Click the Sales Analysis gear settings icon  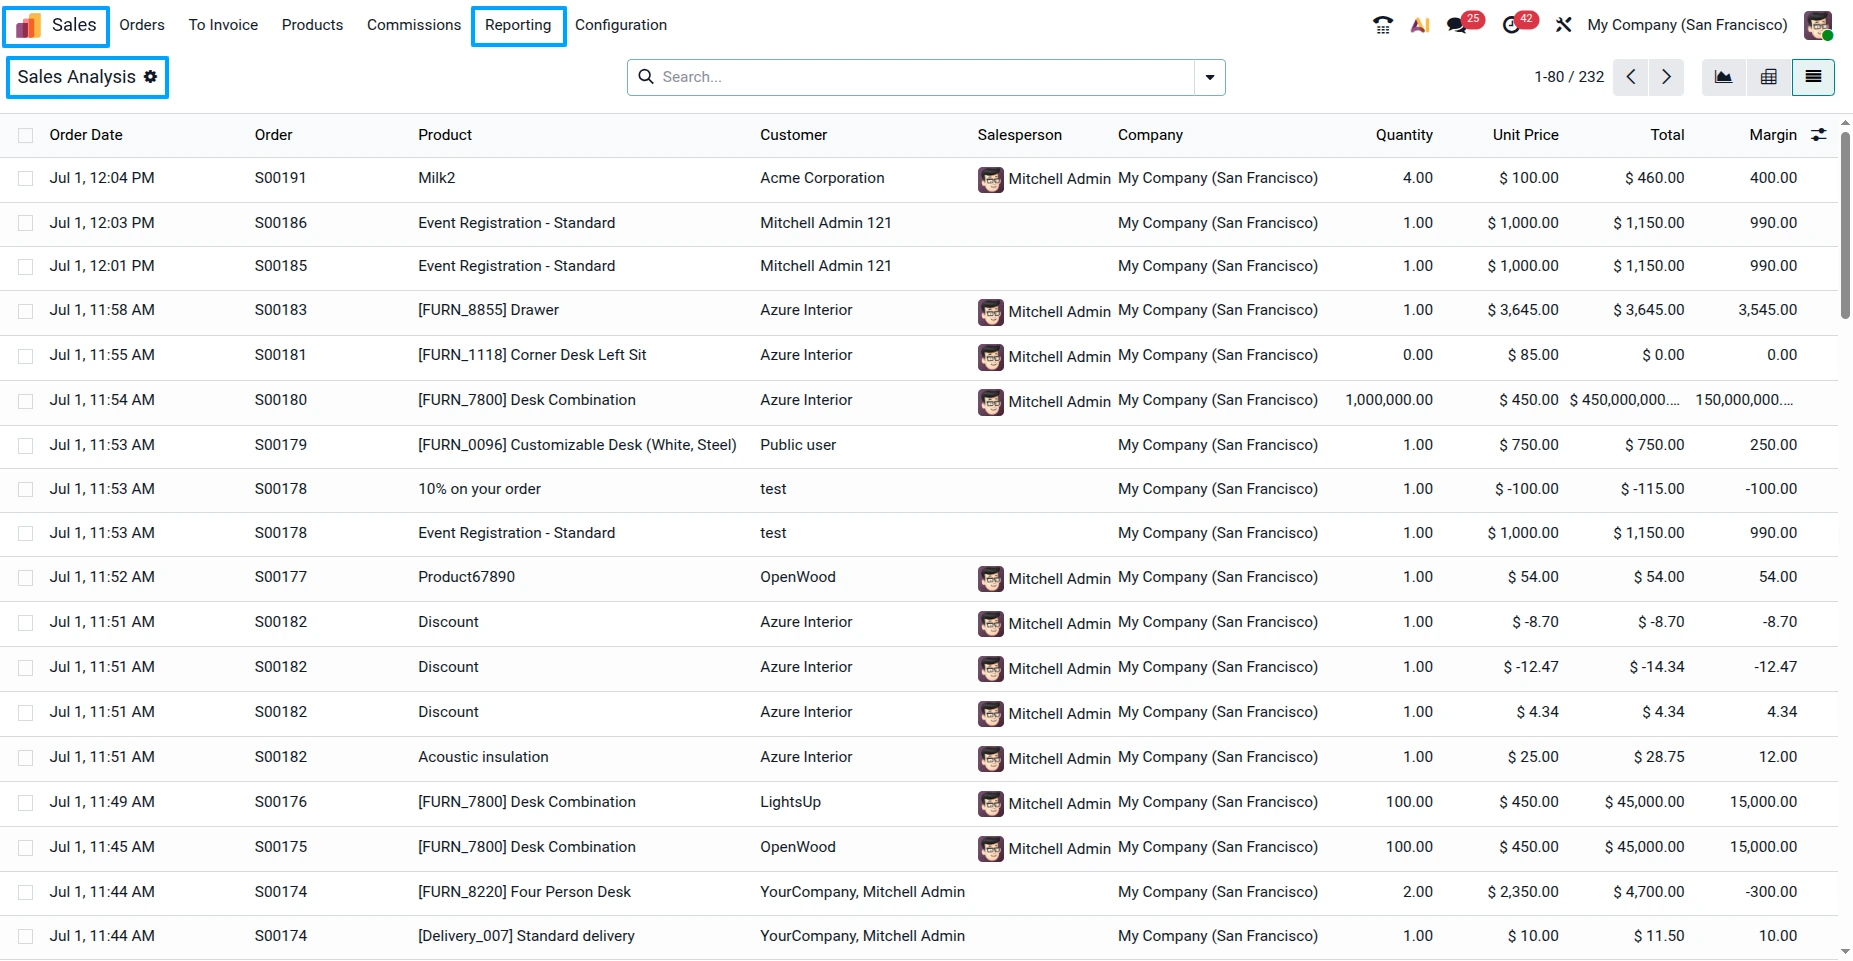[150, 76]
